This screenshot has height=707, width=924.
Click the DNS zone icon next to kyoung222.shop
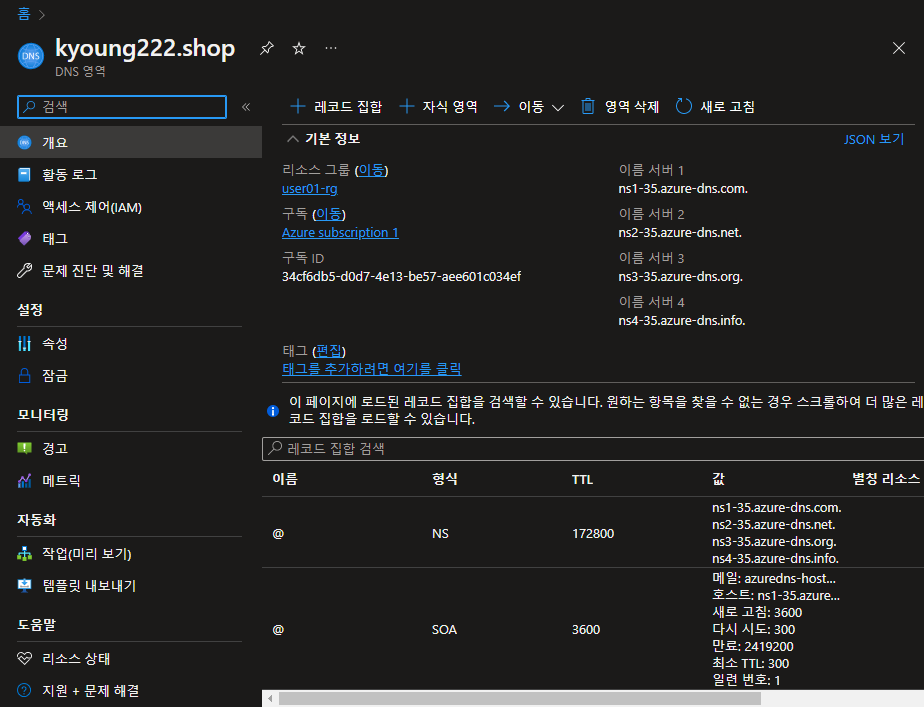click(31, 56)
